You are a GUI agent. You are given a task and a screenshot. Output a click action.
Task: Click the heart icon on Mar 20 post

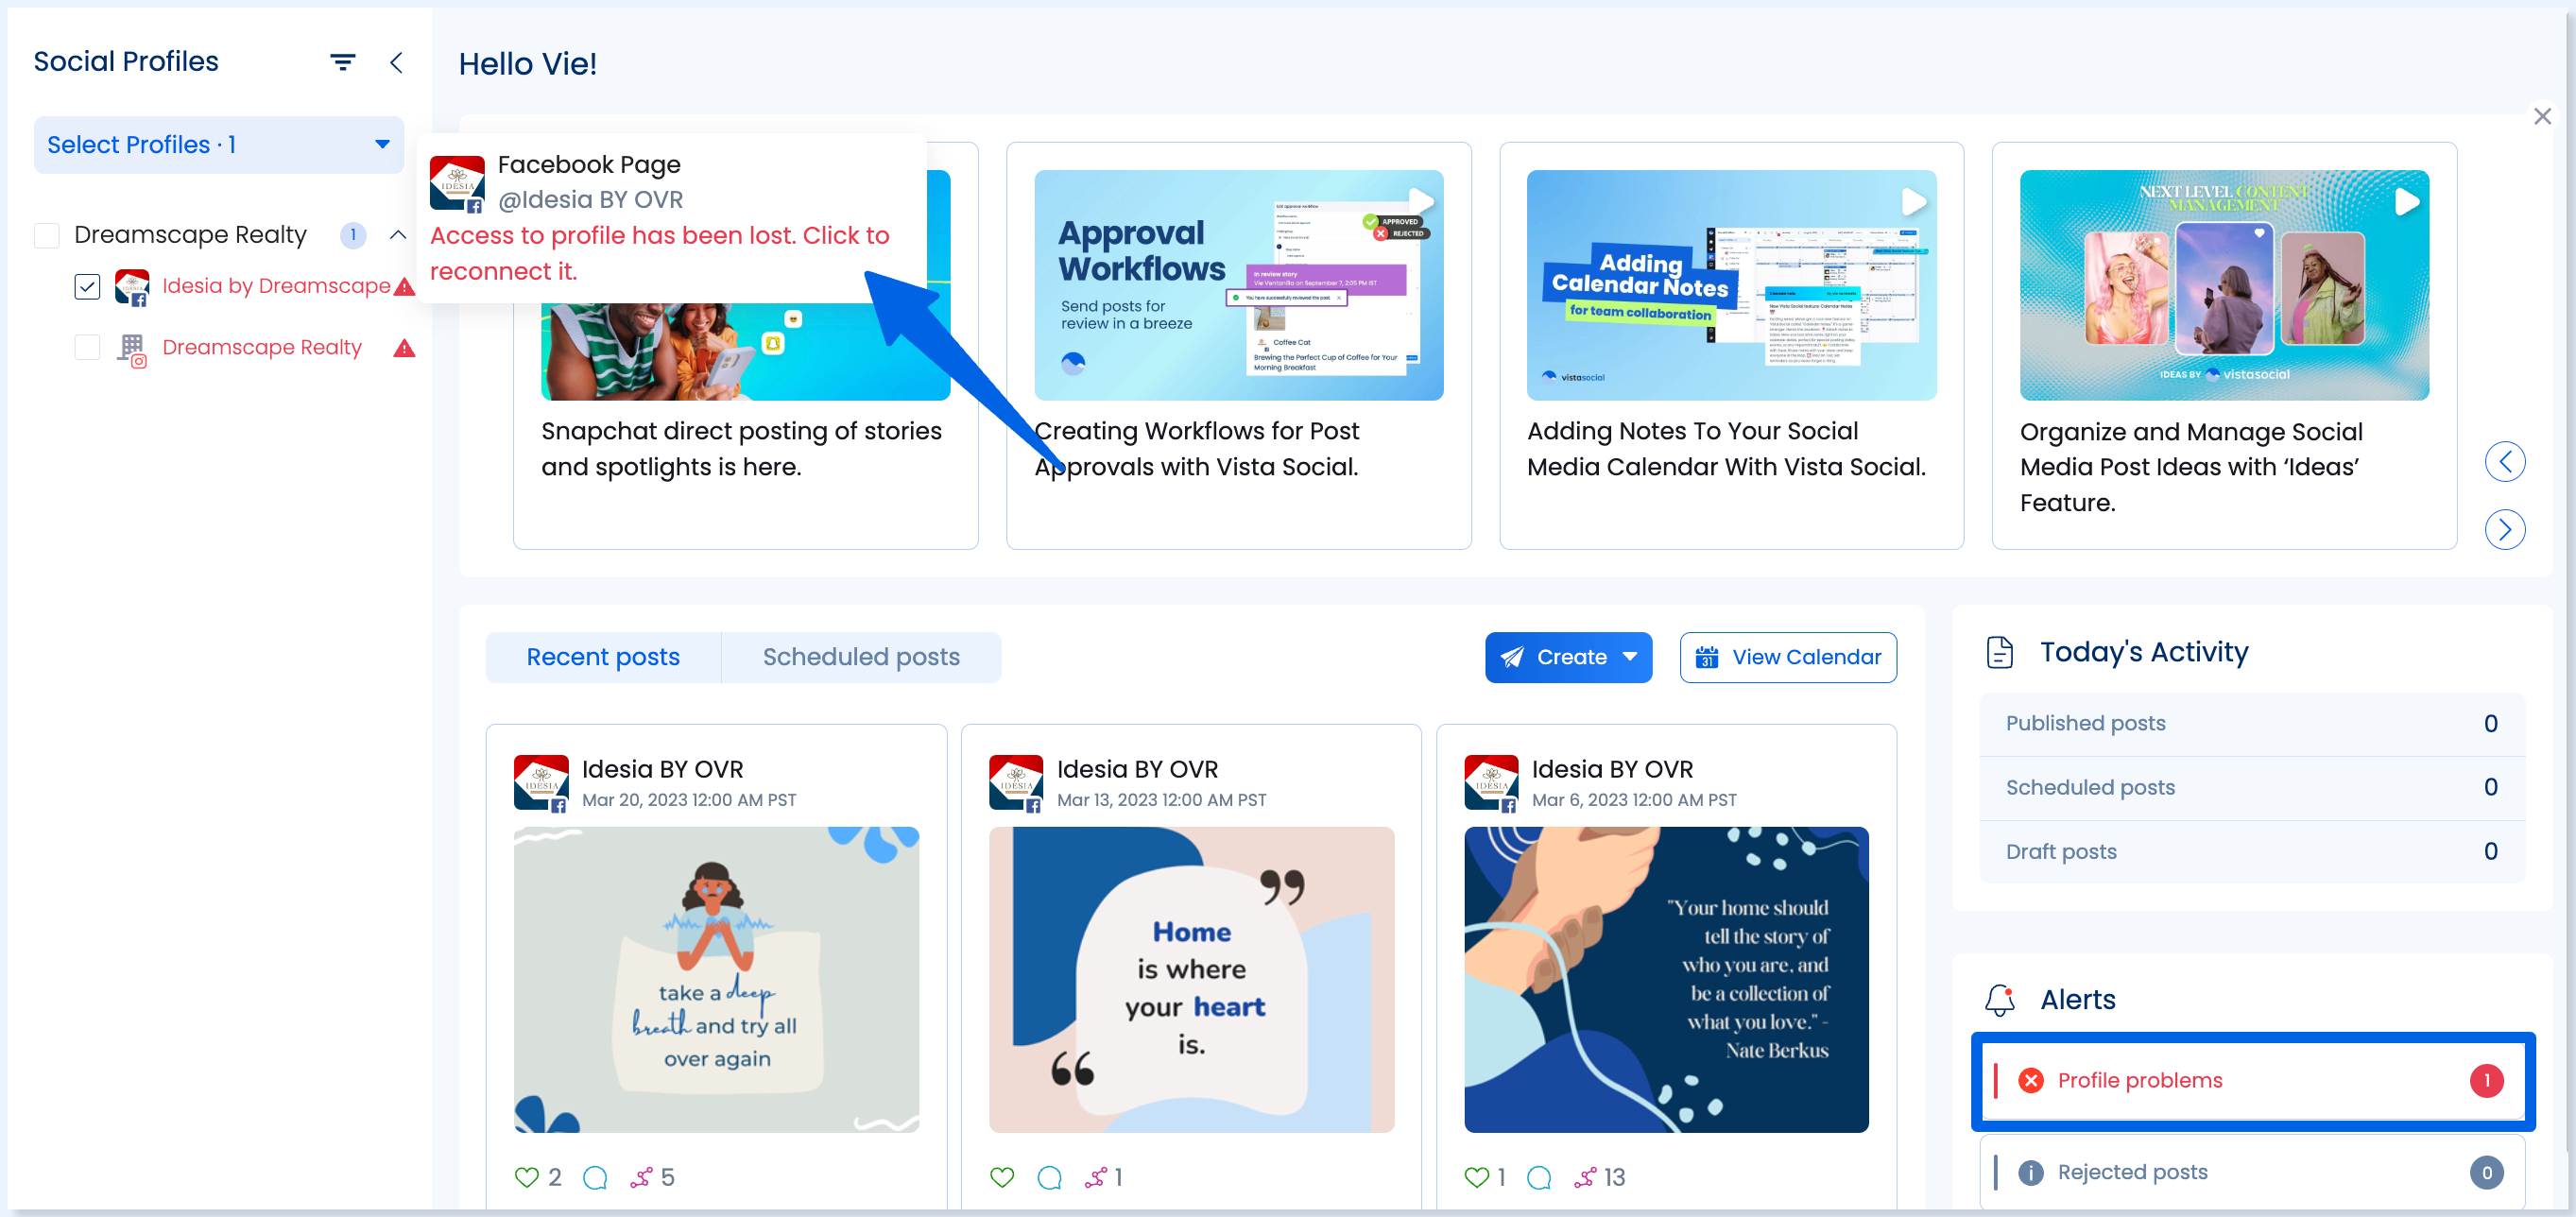(526, 1177)
